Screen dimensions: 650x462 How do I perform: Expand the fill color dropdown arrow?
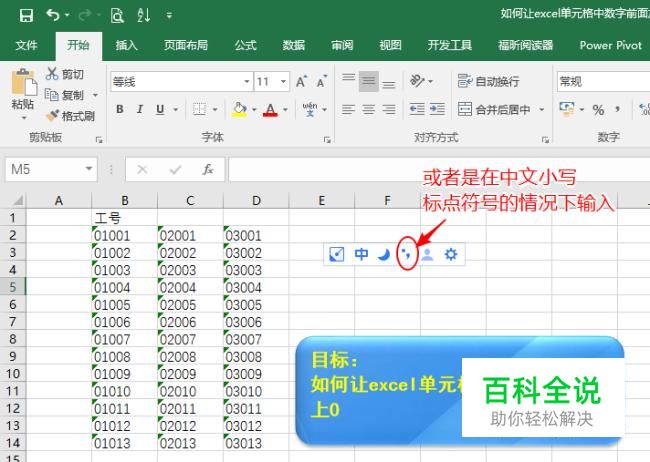[x=254, y=109]
